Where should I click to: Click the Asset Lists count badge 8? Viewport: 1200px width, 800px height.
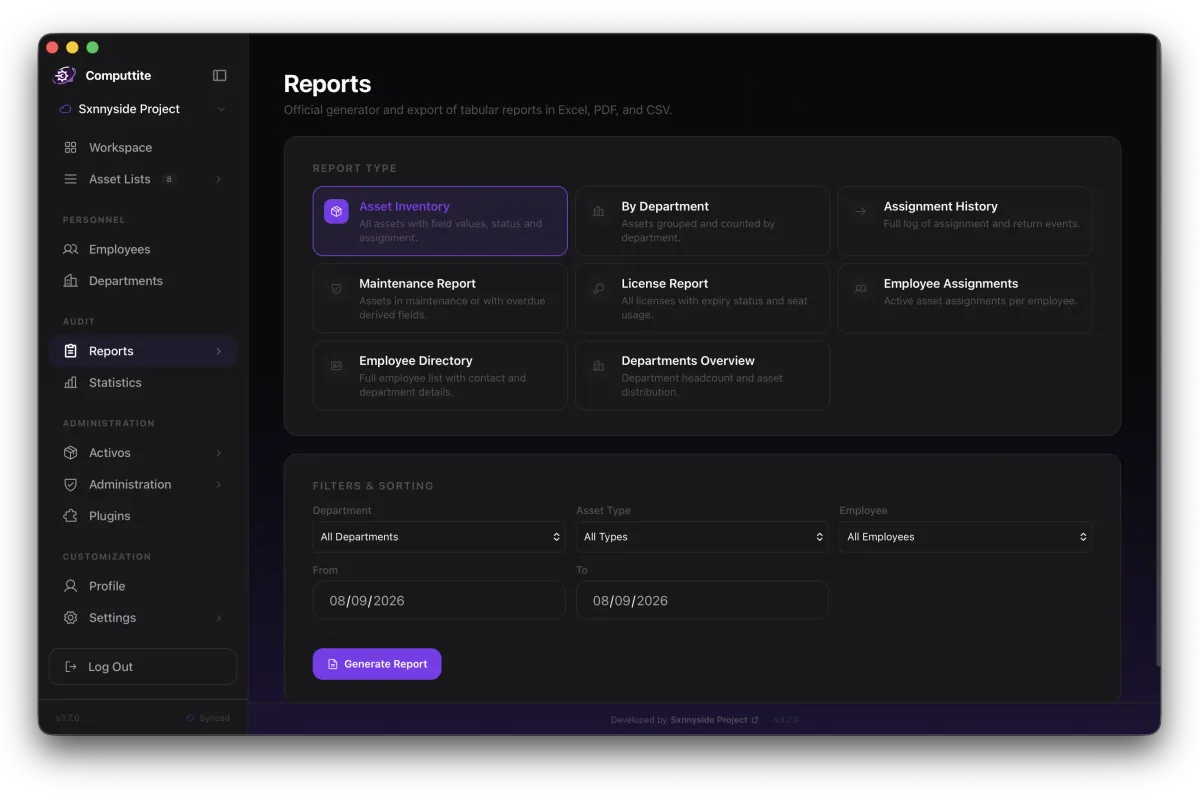(x=169, y=179)
